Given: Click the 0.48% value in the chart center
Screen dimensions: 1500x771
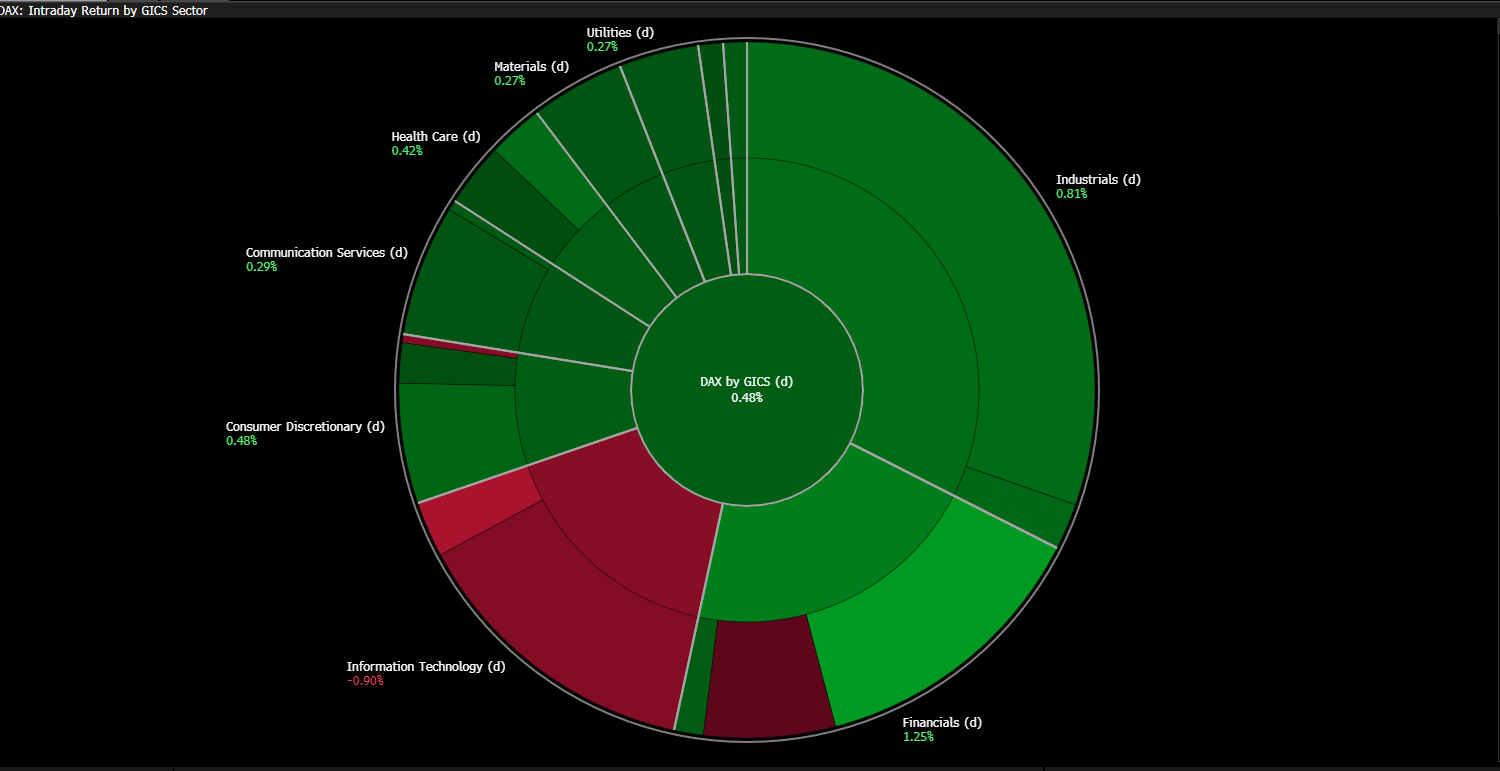Looking at the screenshot, I should (746, 398).
